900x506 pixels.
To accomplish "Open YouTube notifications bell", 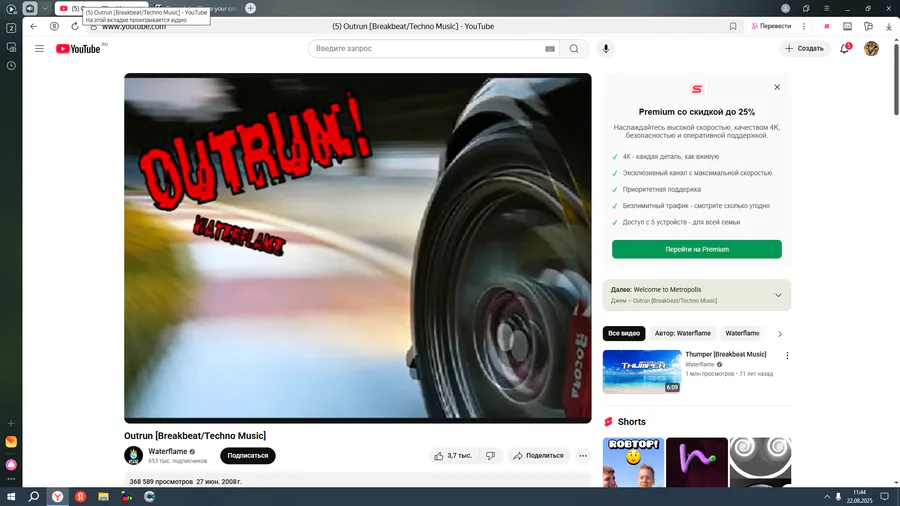I will (x=844, y=49).
